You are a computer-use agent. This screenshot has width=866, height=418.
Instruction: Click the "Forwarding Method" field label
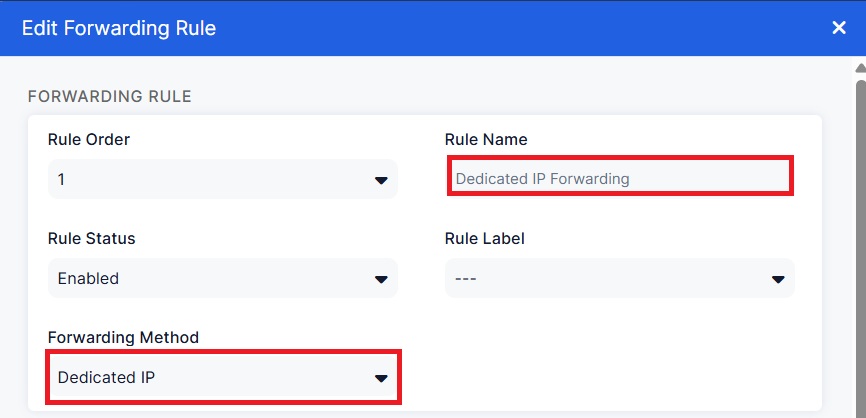(x=123, y=337)
